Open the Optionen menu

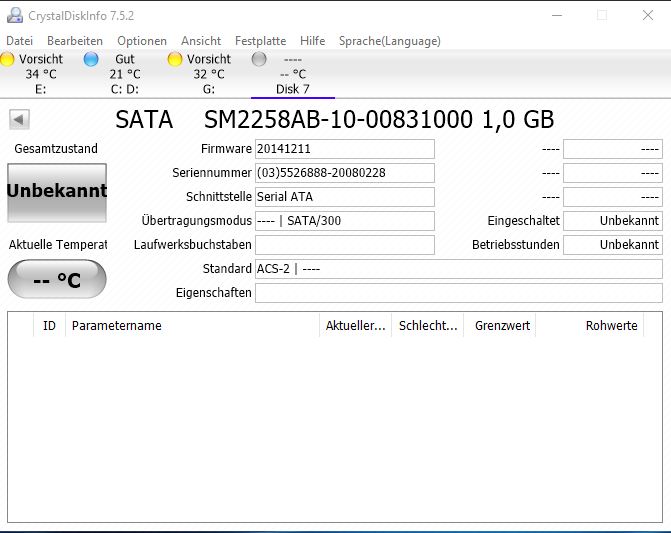pyautogui.click(x=142, y=41)
